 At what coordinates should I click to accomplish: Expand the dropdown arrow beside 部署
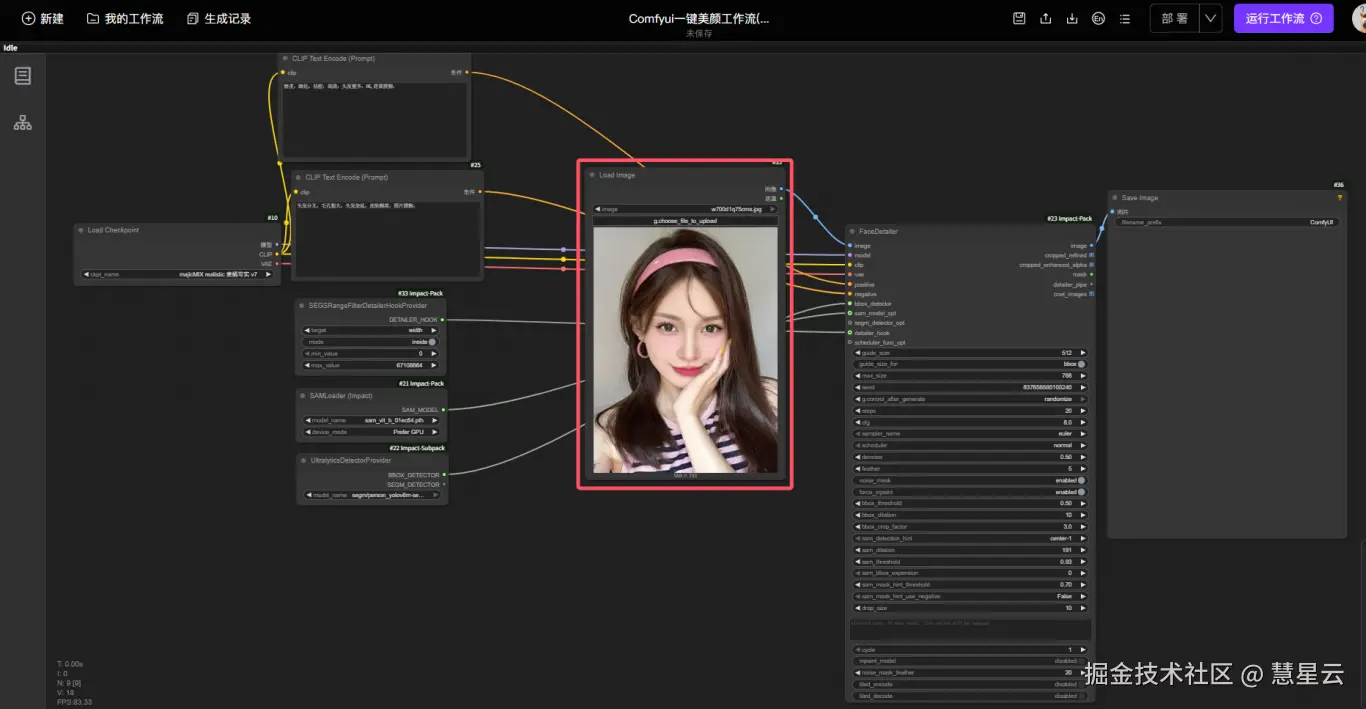(1210, 18)
